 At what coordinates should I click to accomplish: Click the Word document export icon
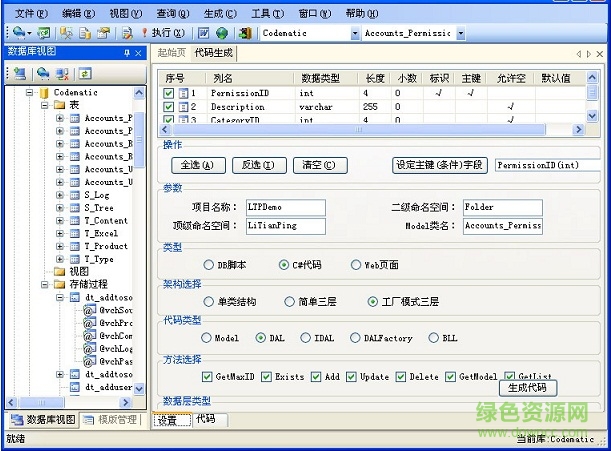(203, 33)
